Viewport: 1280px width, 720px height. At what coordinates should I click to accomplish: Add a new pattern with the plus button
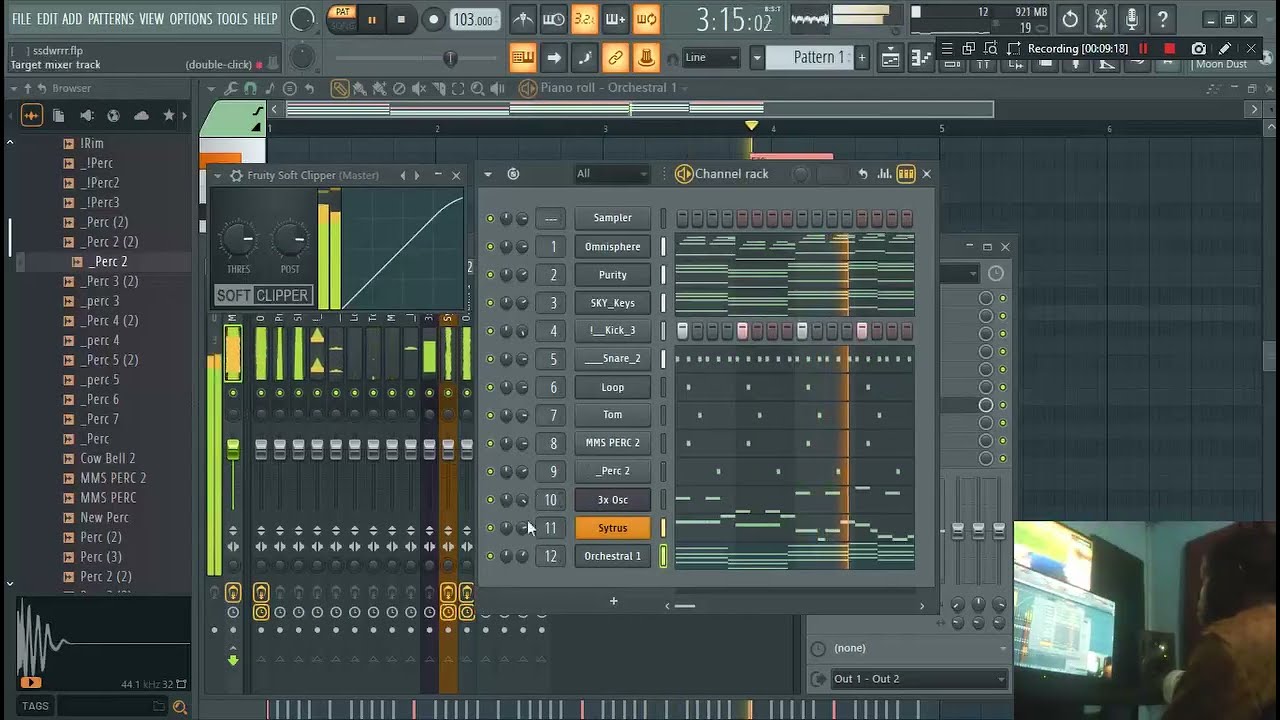[862, 58]
